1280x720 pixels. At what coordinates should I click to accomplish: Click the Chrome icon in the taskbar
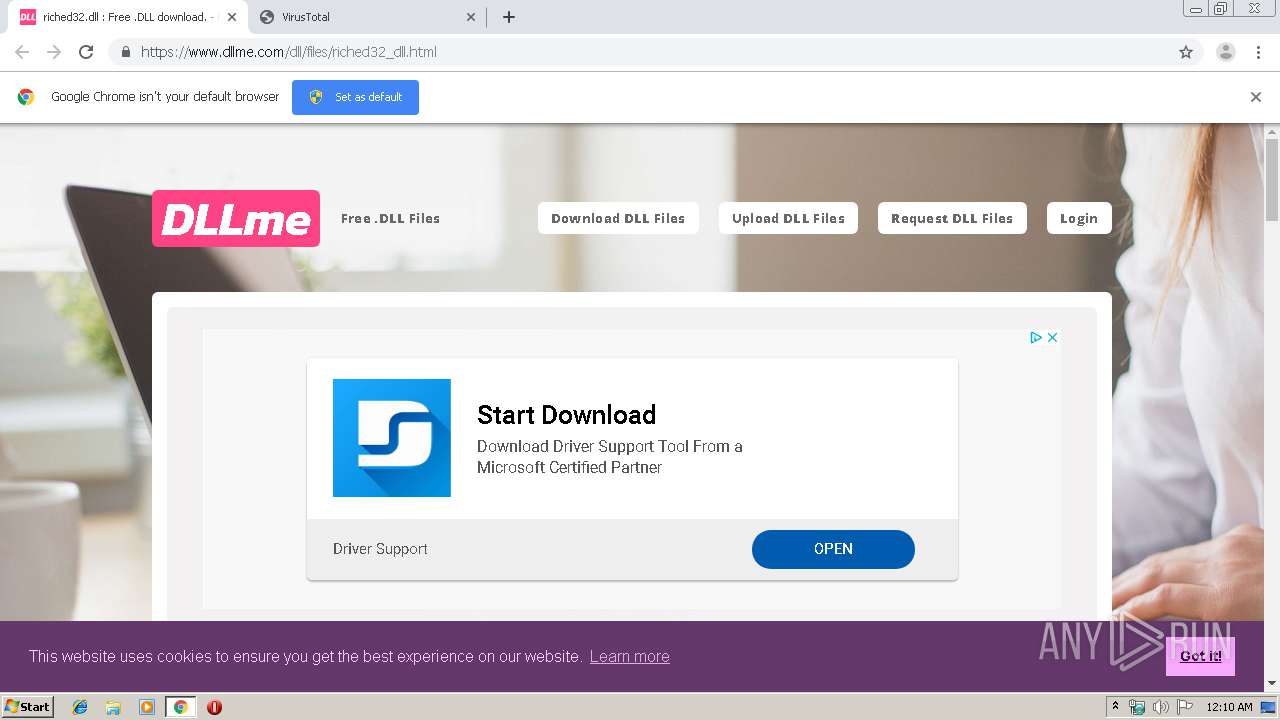[180, 707]
